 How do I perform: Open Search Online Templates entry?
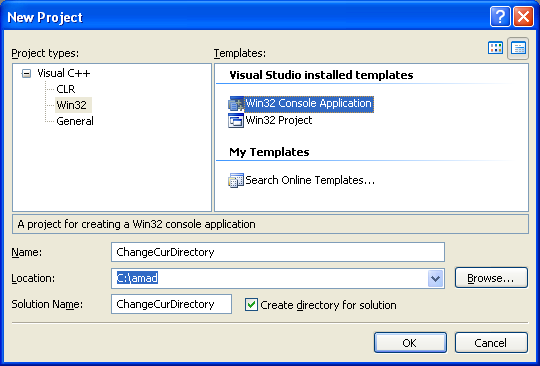pos(310,180)
